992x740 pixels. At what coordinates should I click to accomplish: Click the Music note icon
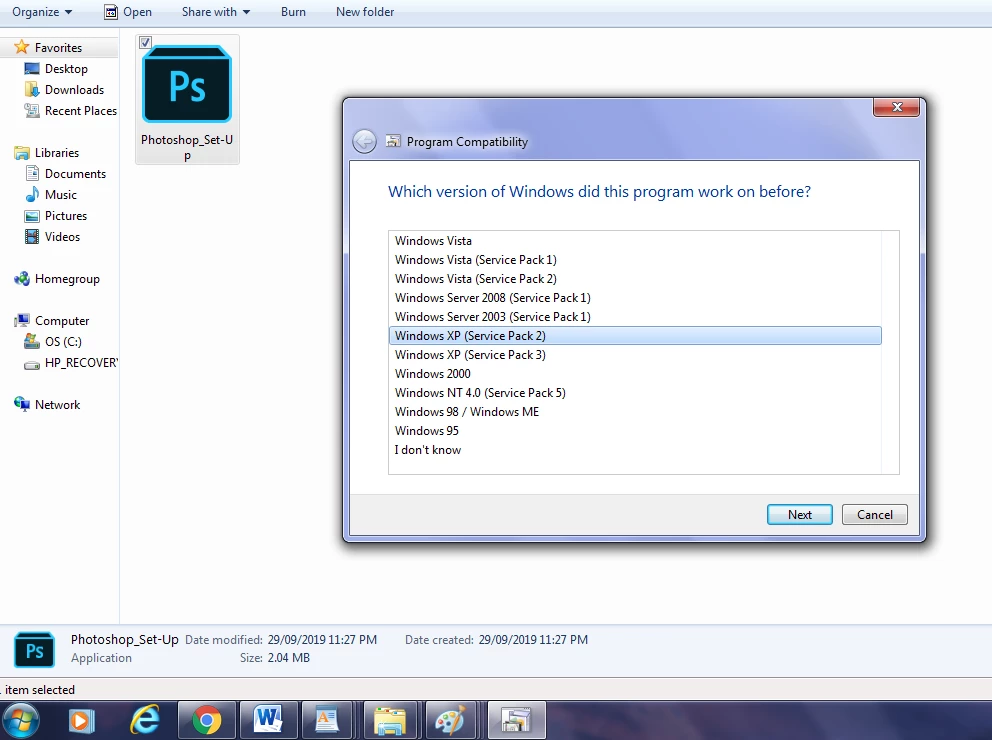coord(32,194)
